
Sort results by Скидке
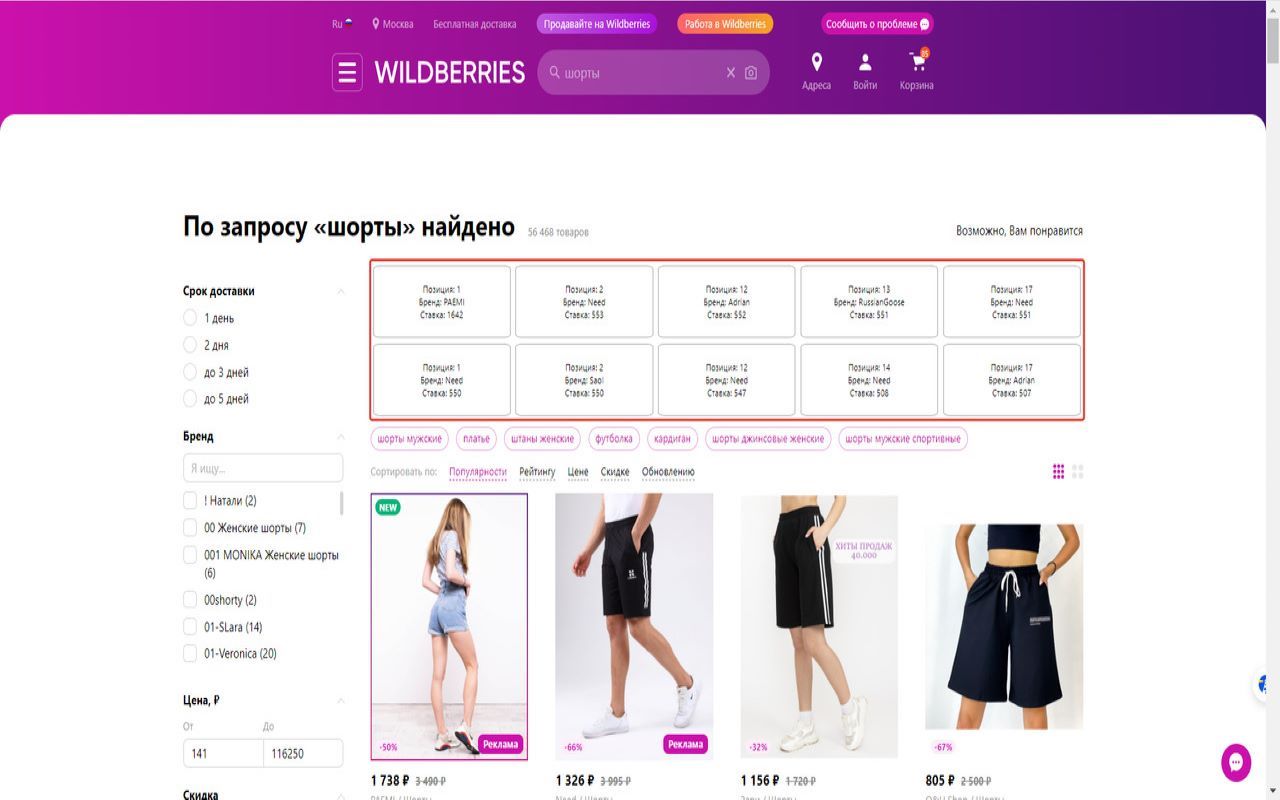[615, 472]
